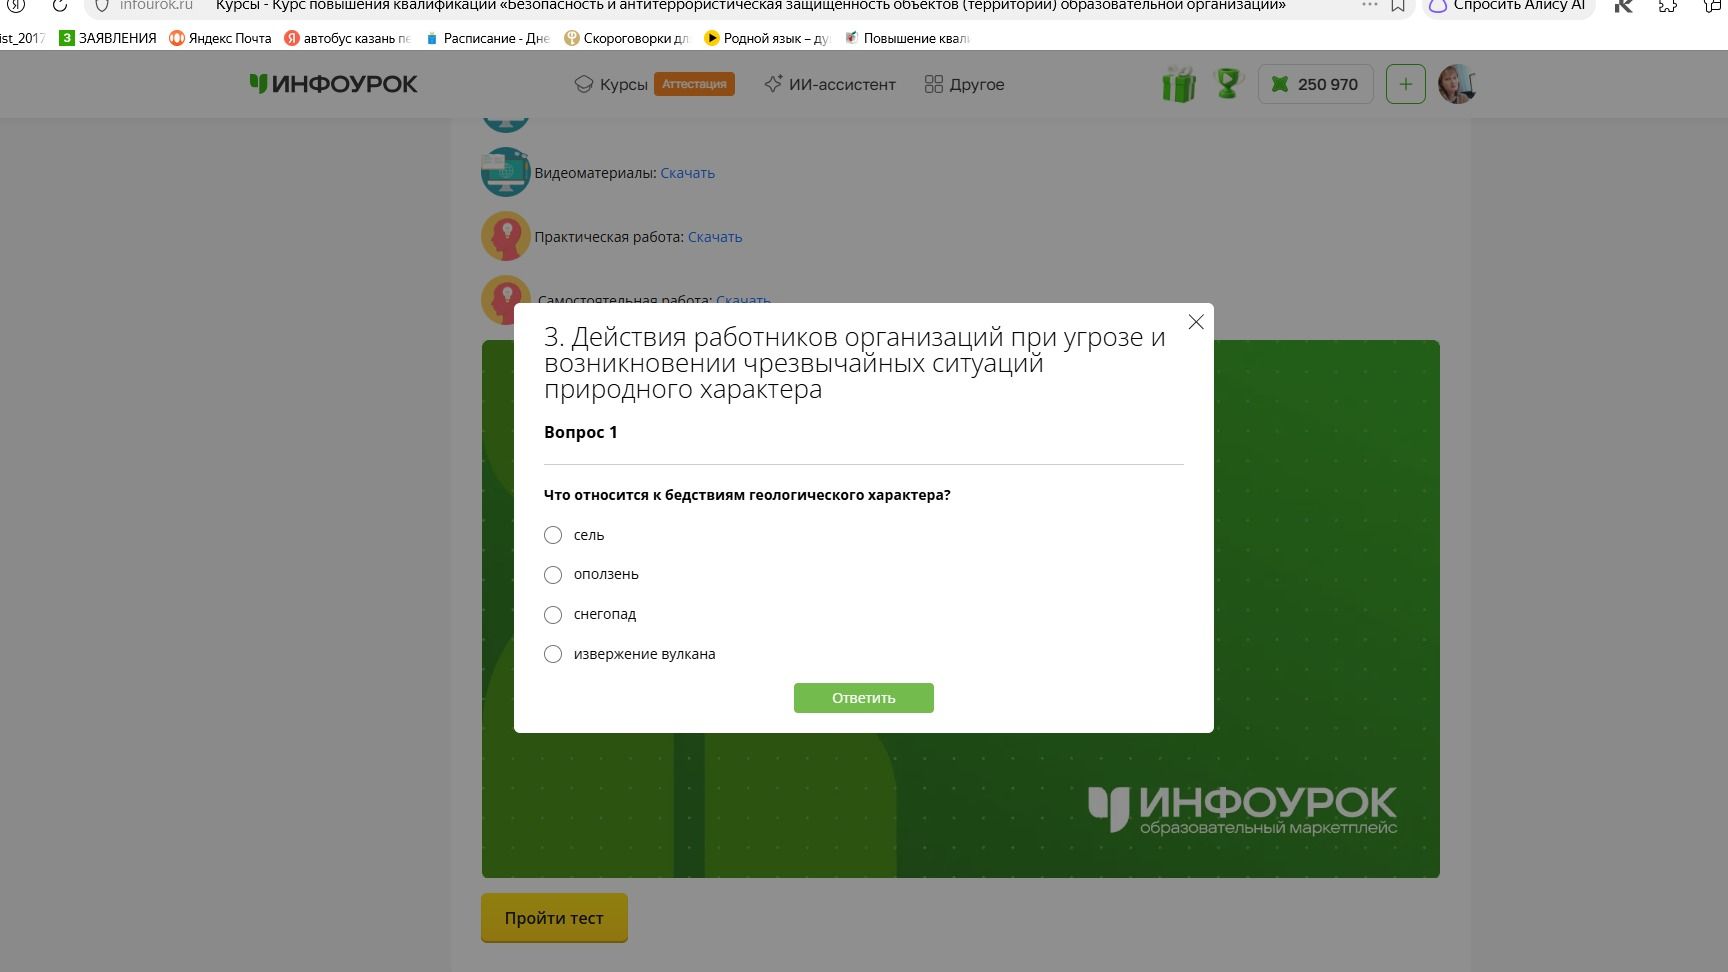Screen dimensions: 1728x972
Task: Open the 250 970 points balance
Action: (x=1315, y=84)
